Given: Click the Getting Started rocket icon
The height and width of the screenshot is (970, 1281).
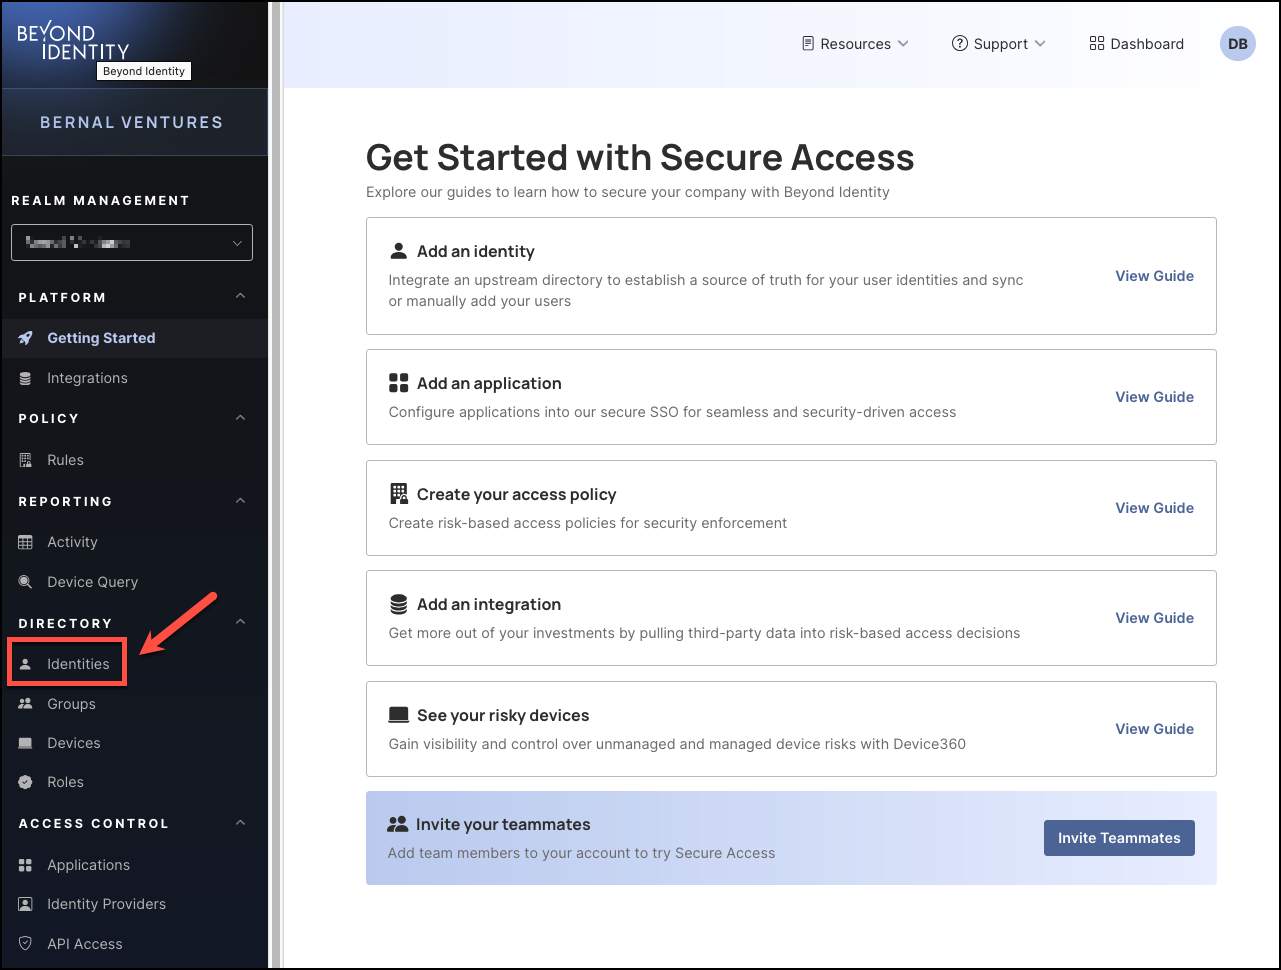Looking at the screenshot, I should point(26,338).
